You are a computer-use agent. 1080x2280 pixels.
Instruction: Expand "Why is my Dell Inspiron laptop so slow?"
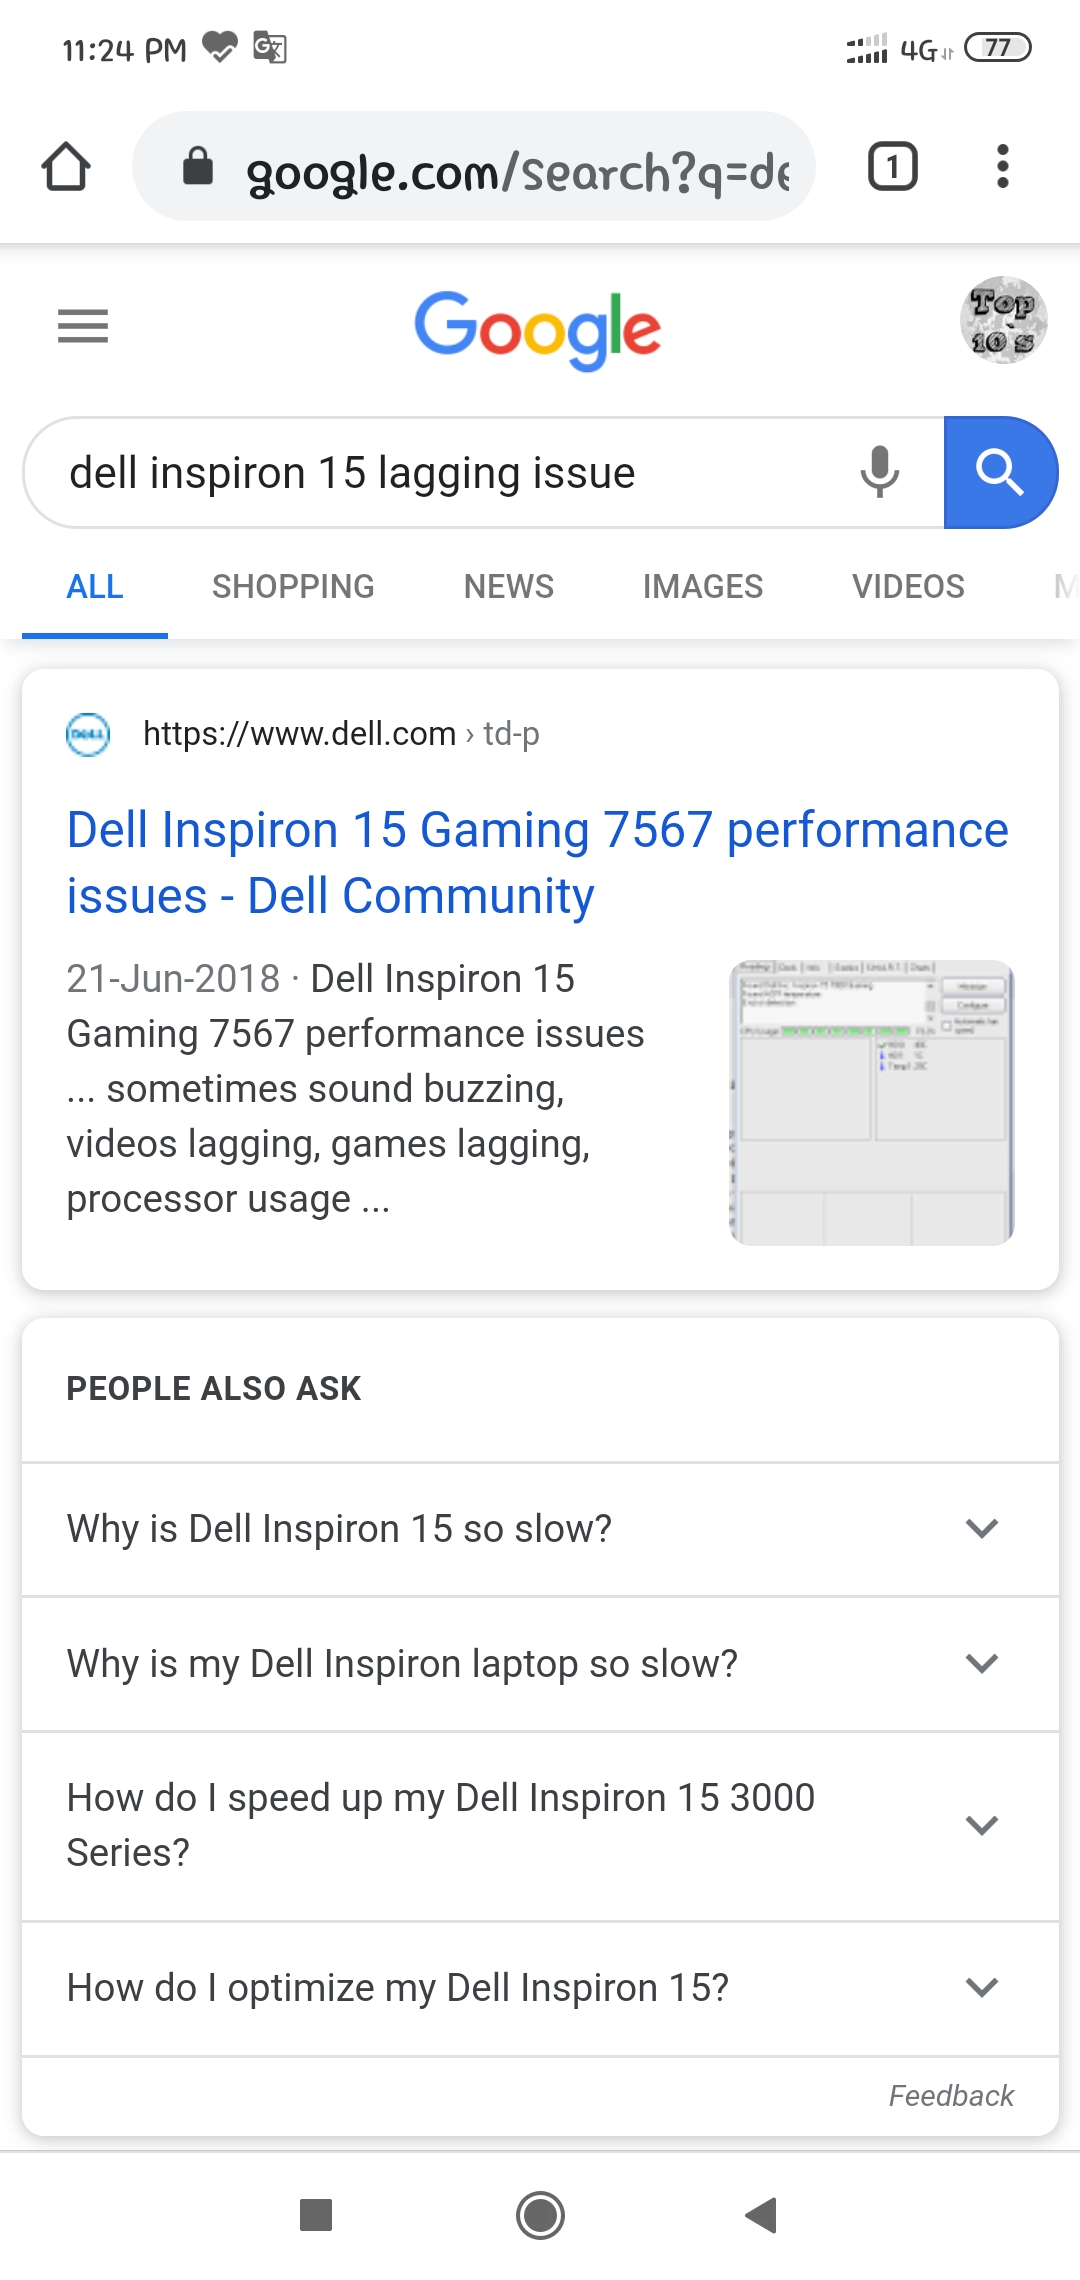(540, 1664)
